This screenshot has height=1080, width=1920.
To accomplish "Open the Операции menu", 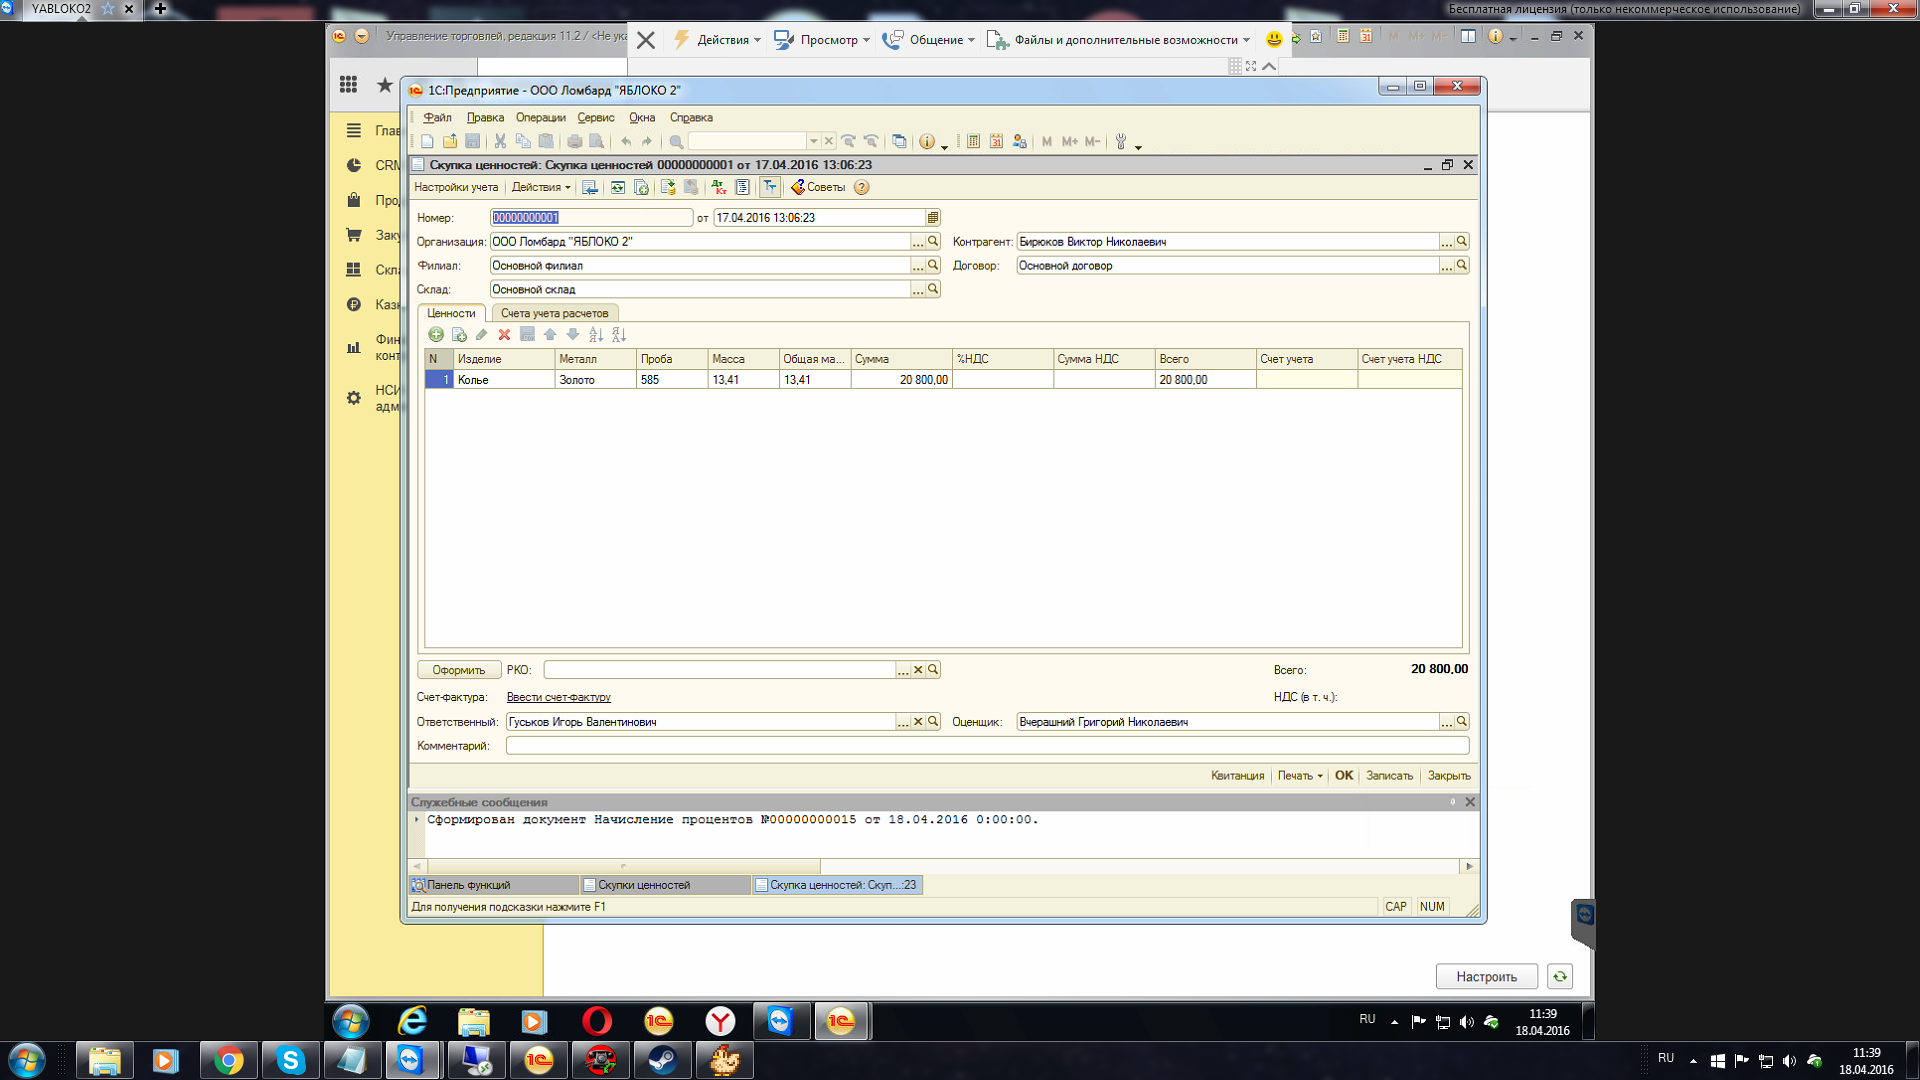I will click(540, 118).
